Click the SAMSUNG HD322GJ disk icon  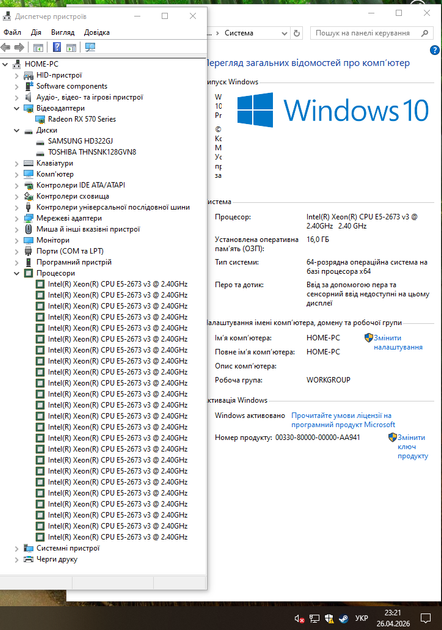(40, 142)
